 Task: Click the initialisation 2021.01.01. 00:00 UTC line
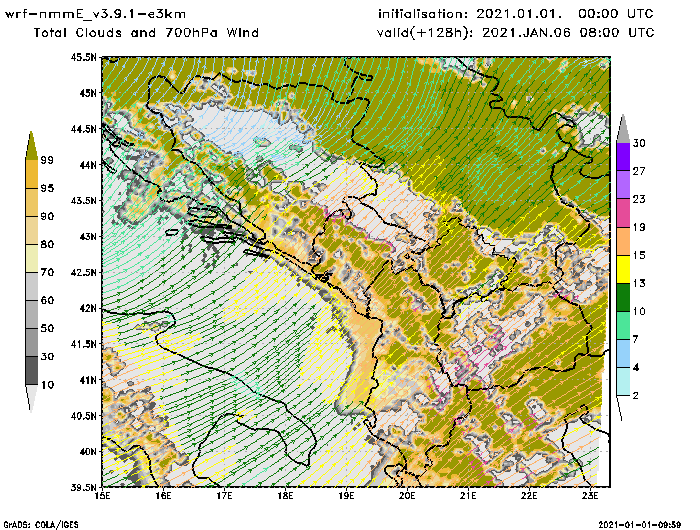pos(516,14)
